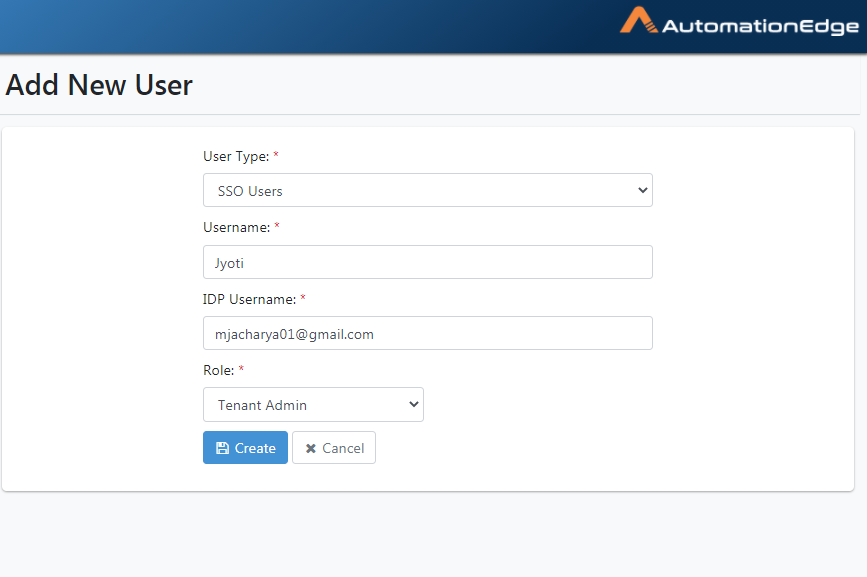This screenshot has height=577, width=867.
Task: Click the red asterisk beside IDP Username
Action: click(x=303, y=298)
